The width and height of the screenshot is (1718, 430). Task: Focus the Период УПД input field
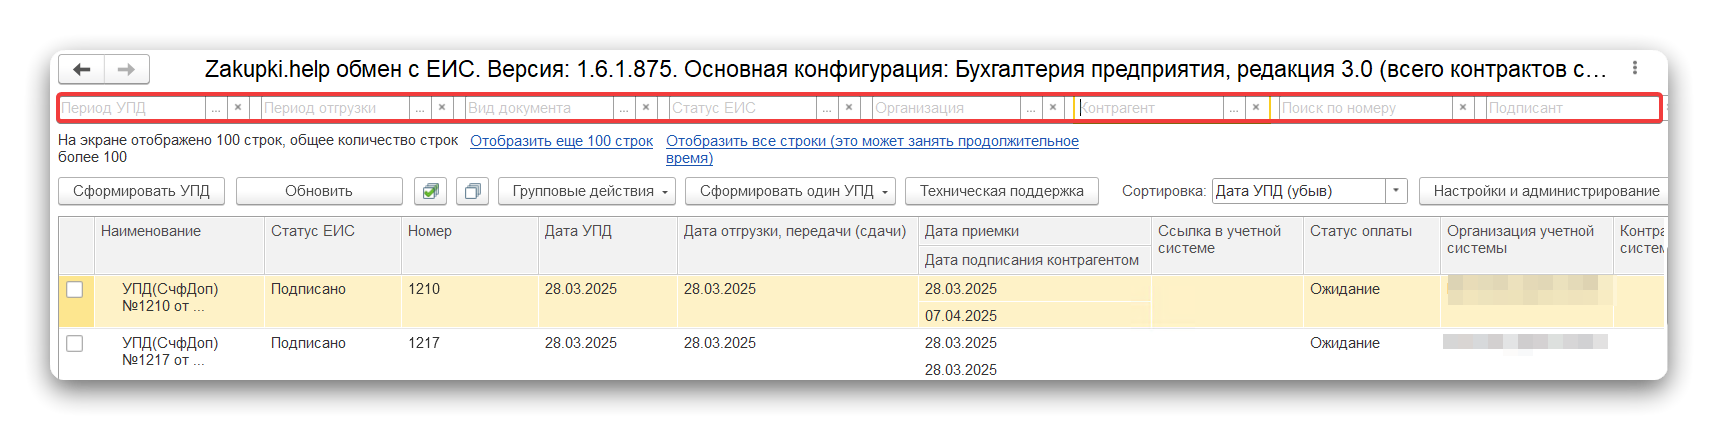(x=133, y=108)
